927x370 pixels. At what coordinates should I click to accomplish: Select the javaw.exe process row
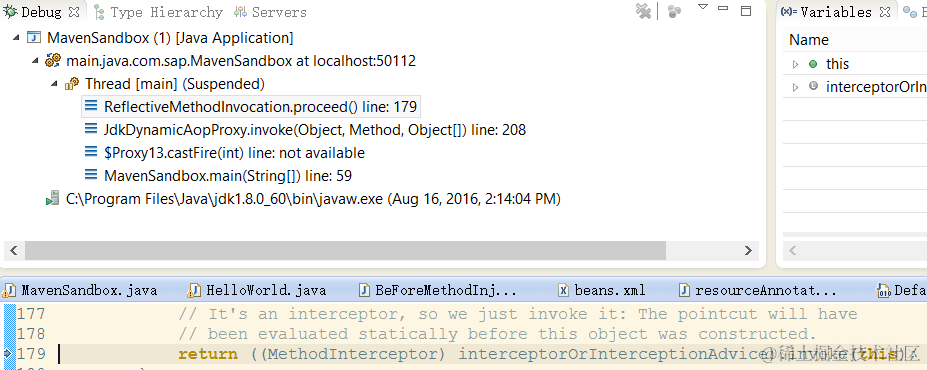click(313, 199)
